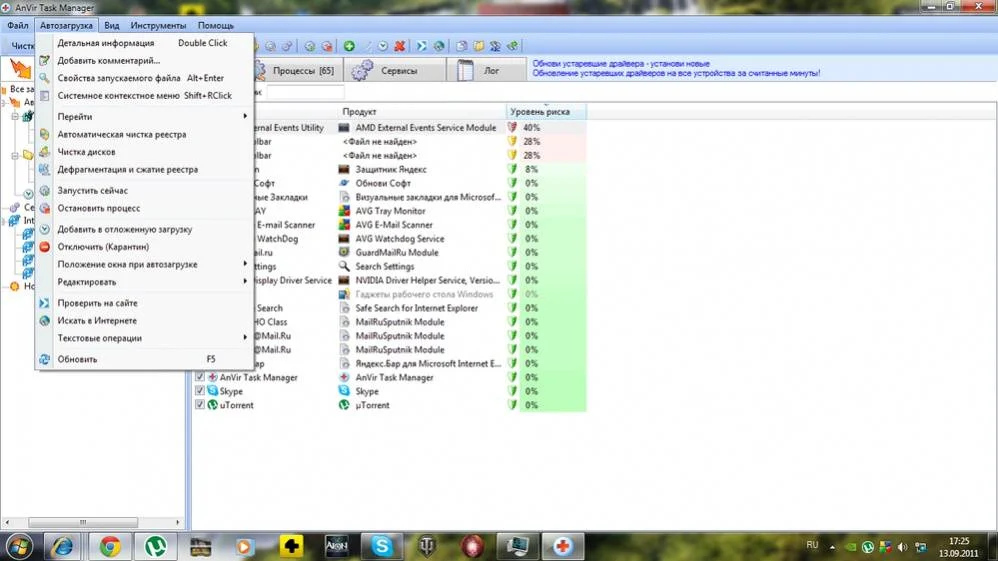Viewport: 998px width, 561px height.
Task: Uncheck the Skype startup checkbox
Action: tap(200, 391)
